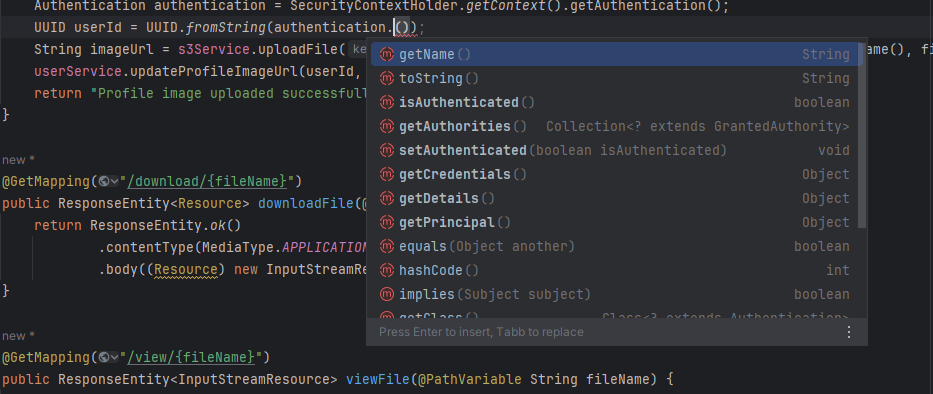Choose toString() from completion list
Viewport: 933px width, 394px height.
pyautogui.click(x=616, y=78)
